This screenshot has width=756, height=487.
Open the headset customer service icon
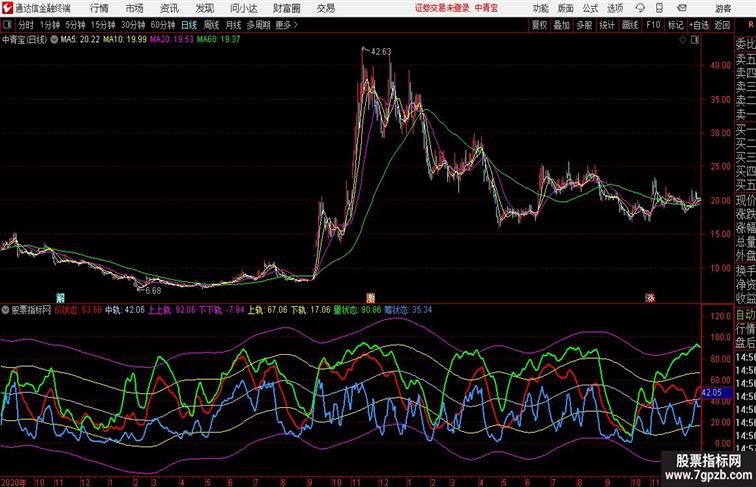pyautogui.click(x=640, y=8)
